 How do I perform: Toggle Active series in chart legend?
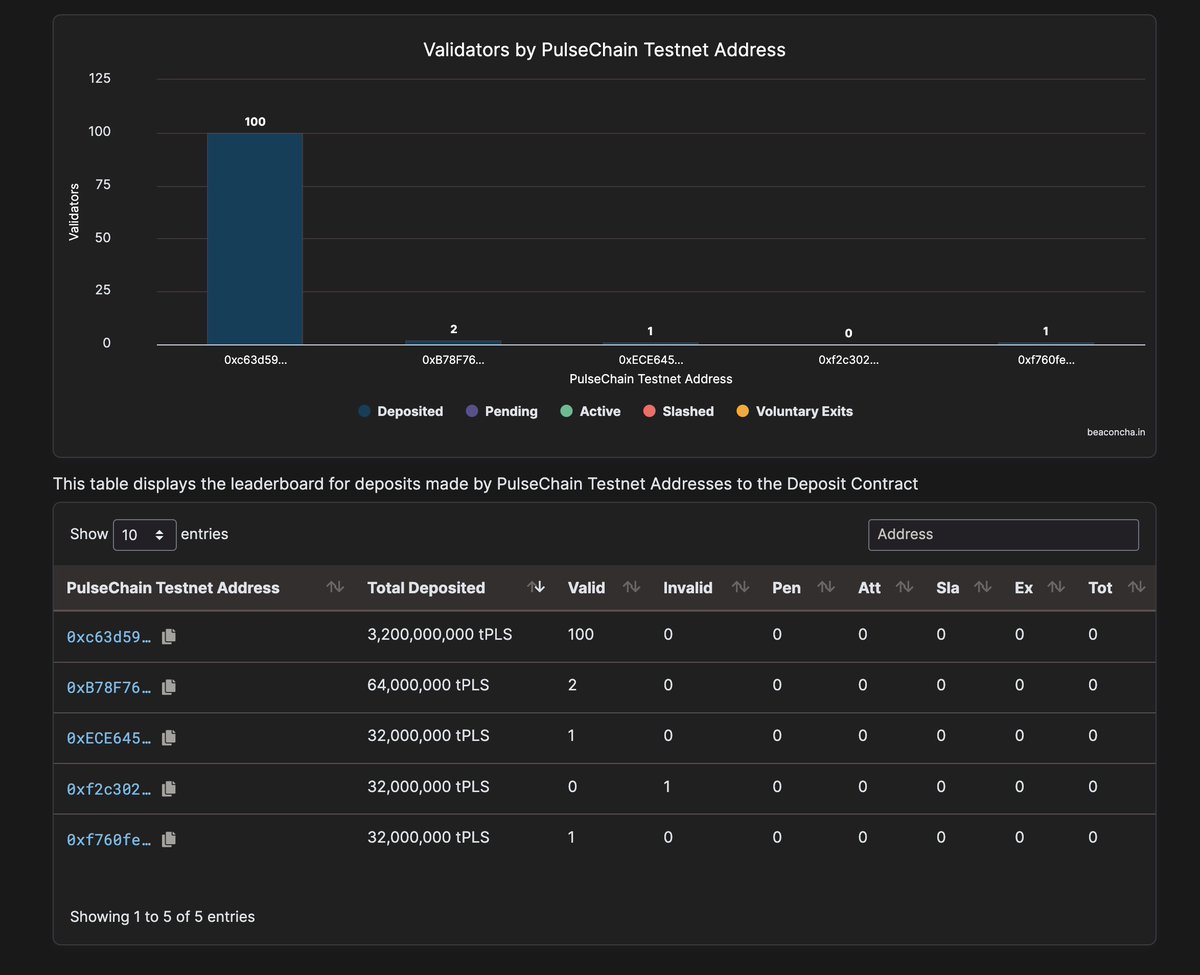pos(590,411)
